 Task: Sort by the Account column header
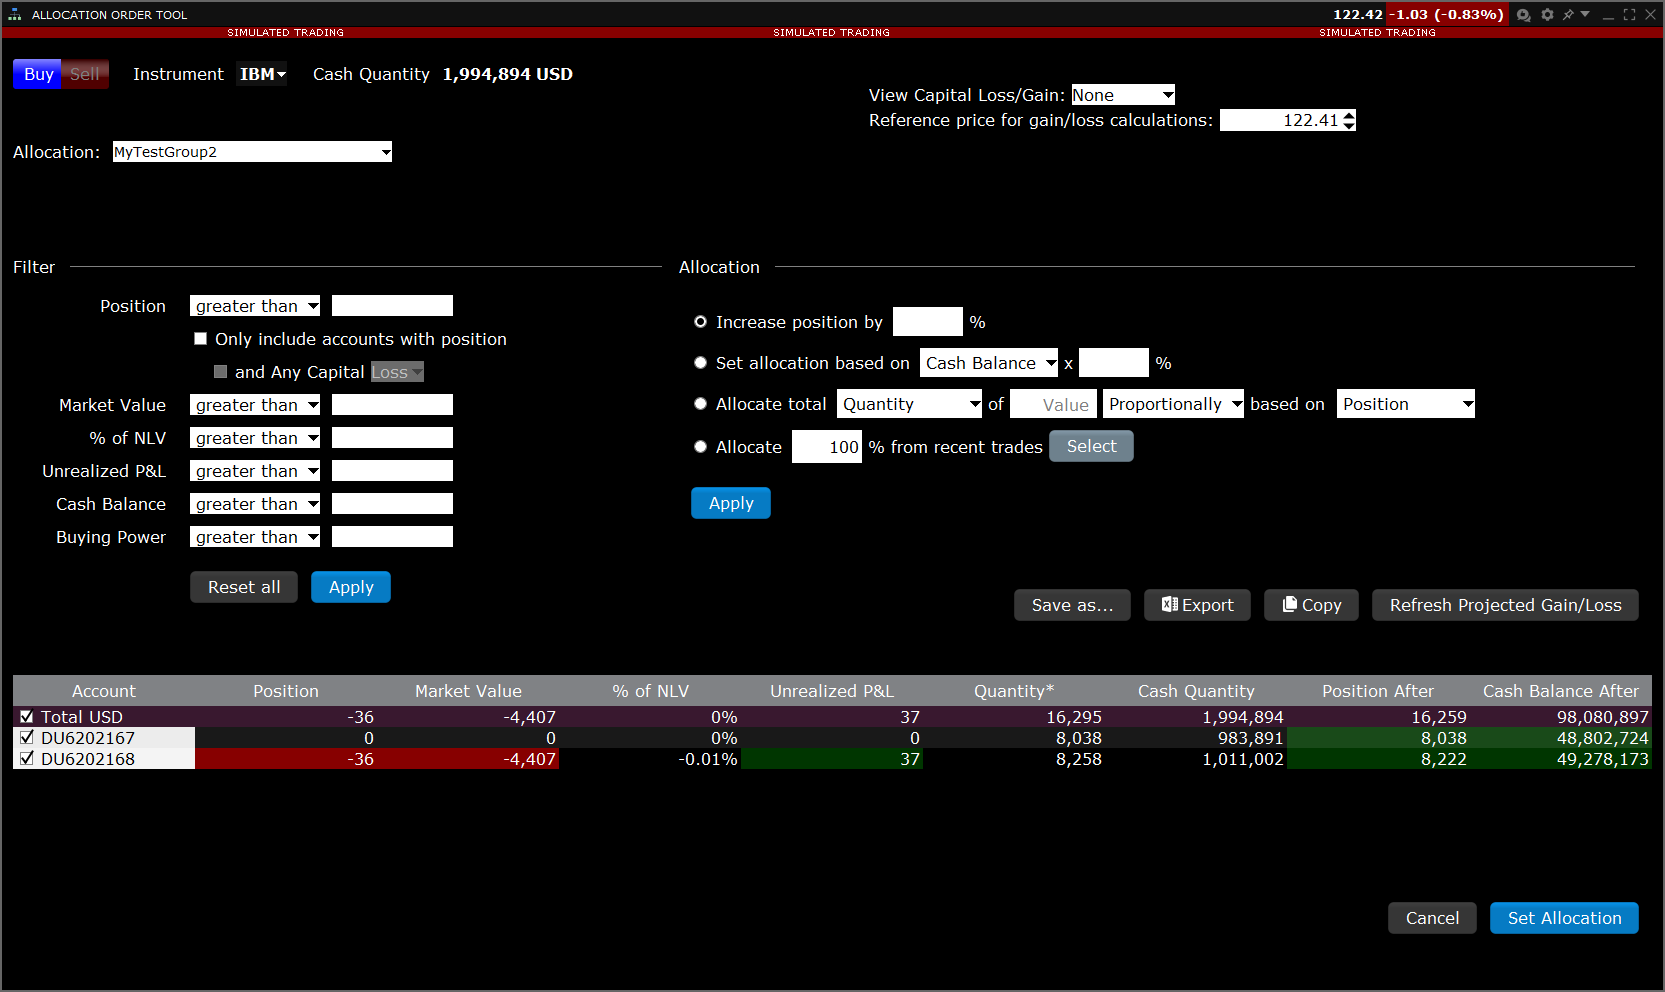104,691
